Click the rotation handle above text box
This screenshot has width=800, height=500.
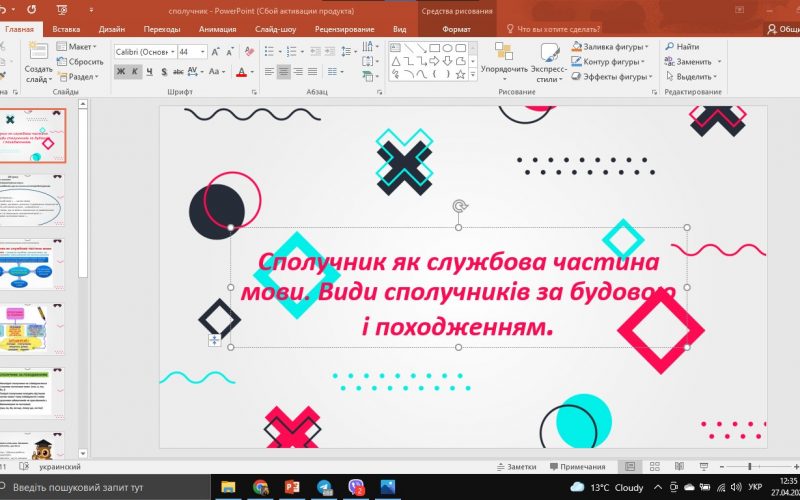click(460, 206)
